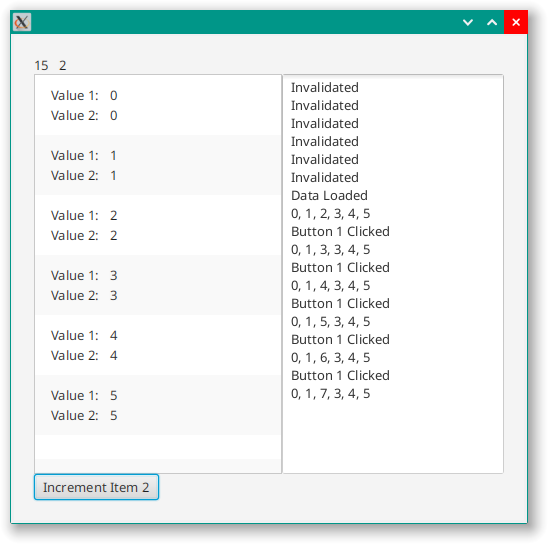Select the log line 0, 1, 2, 3, 4, 5
Screen dimensions: 548x544
tap(331, 213)
